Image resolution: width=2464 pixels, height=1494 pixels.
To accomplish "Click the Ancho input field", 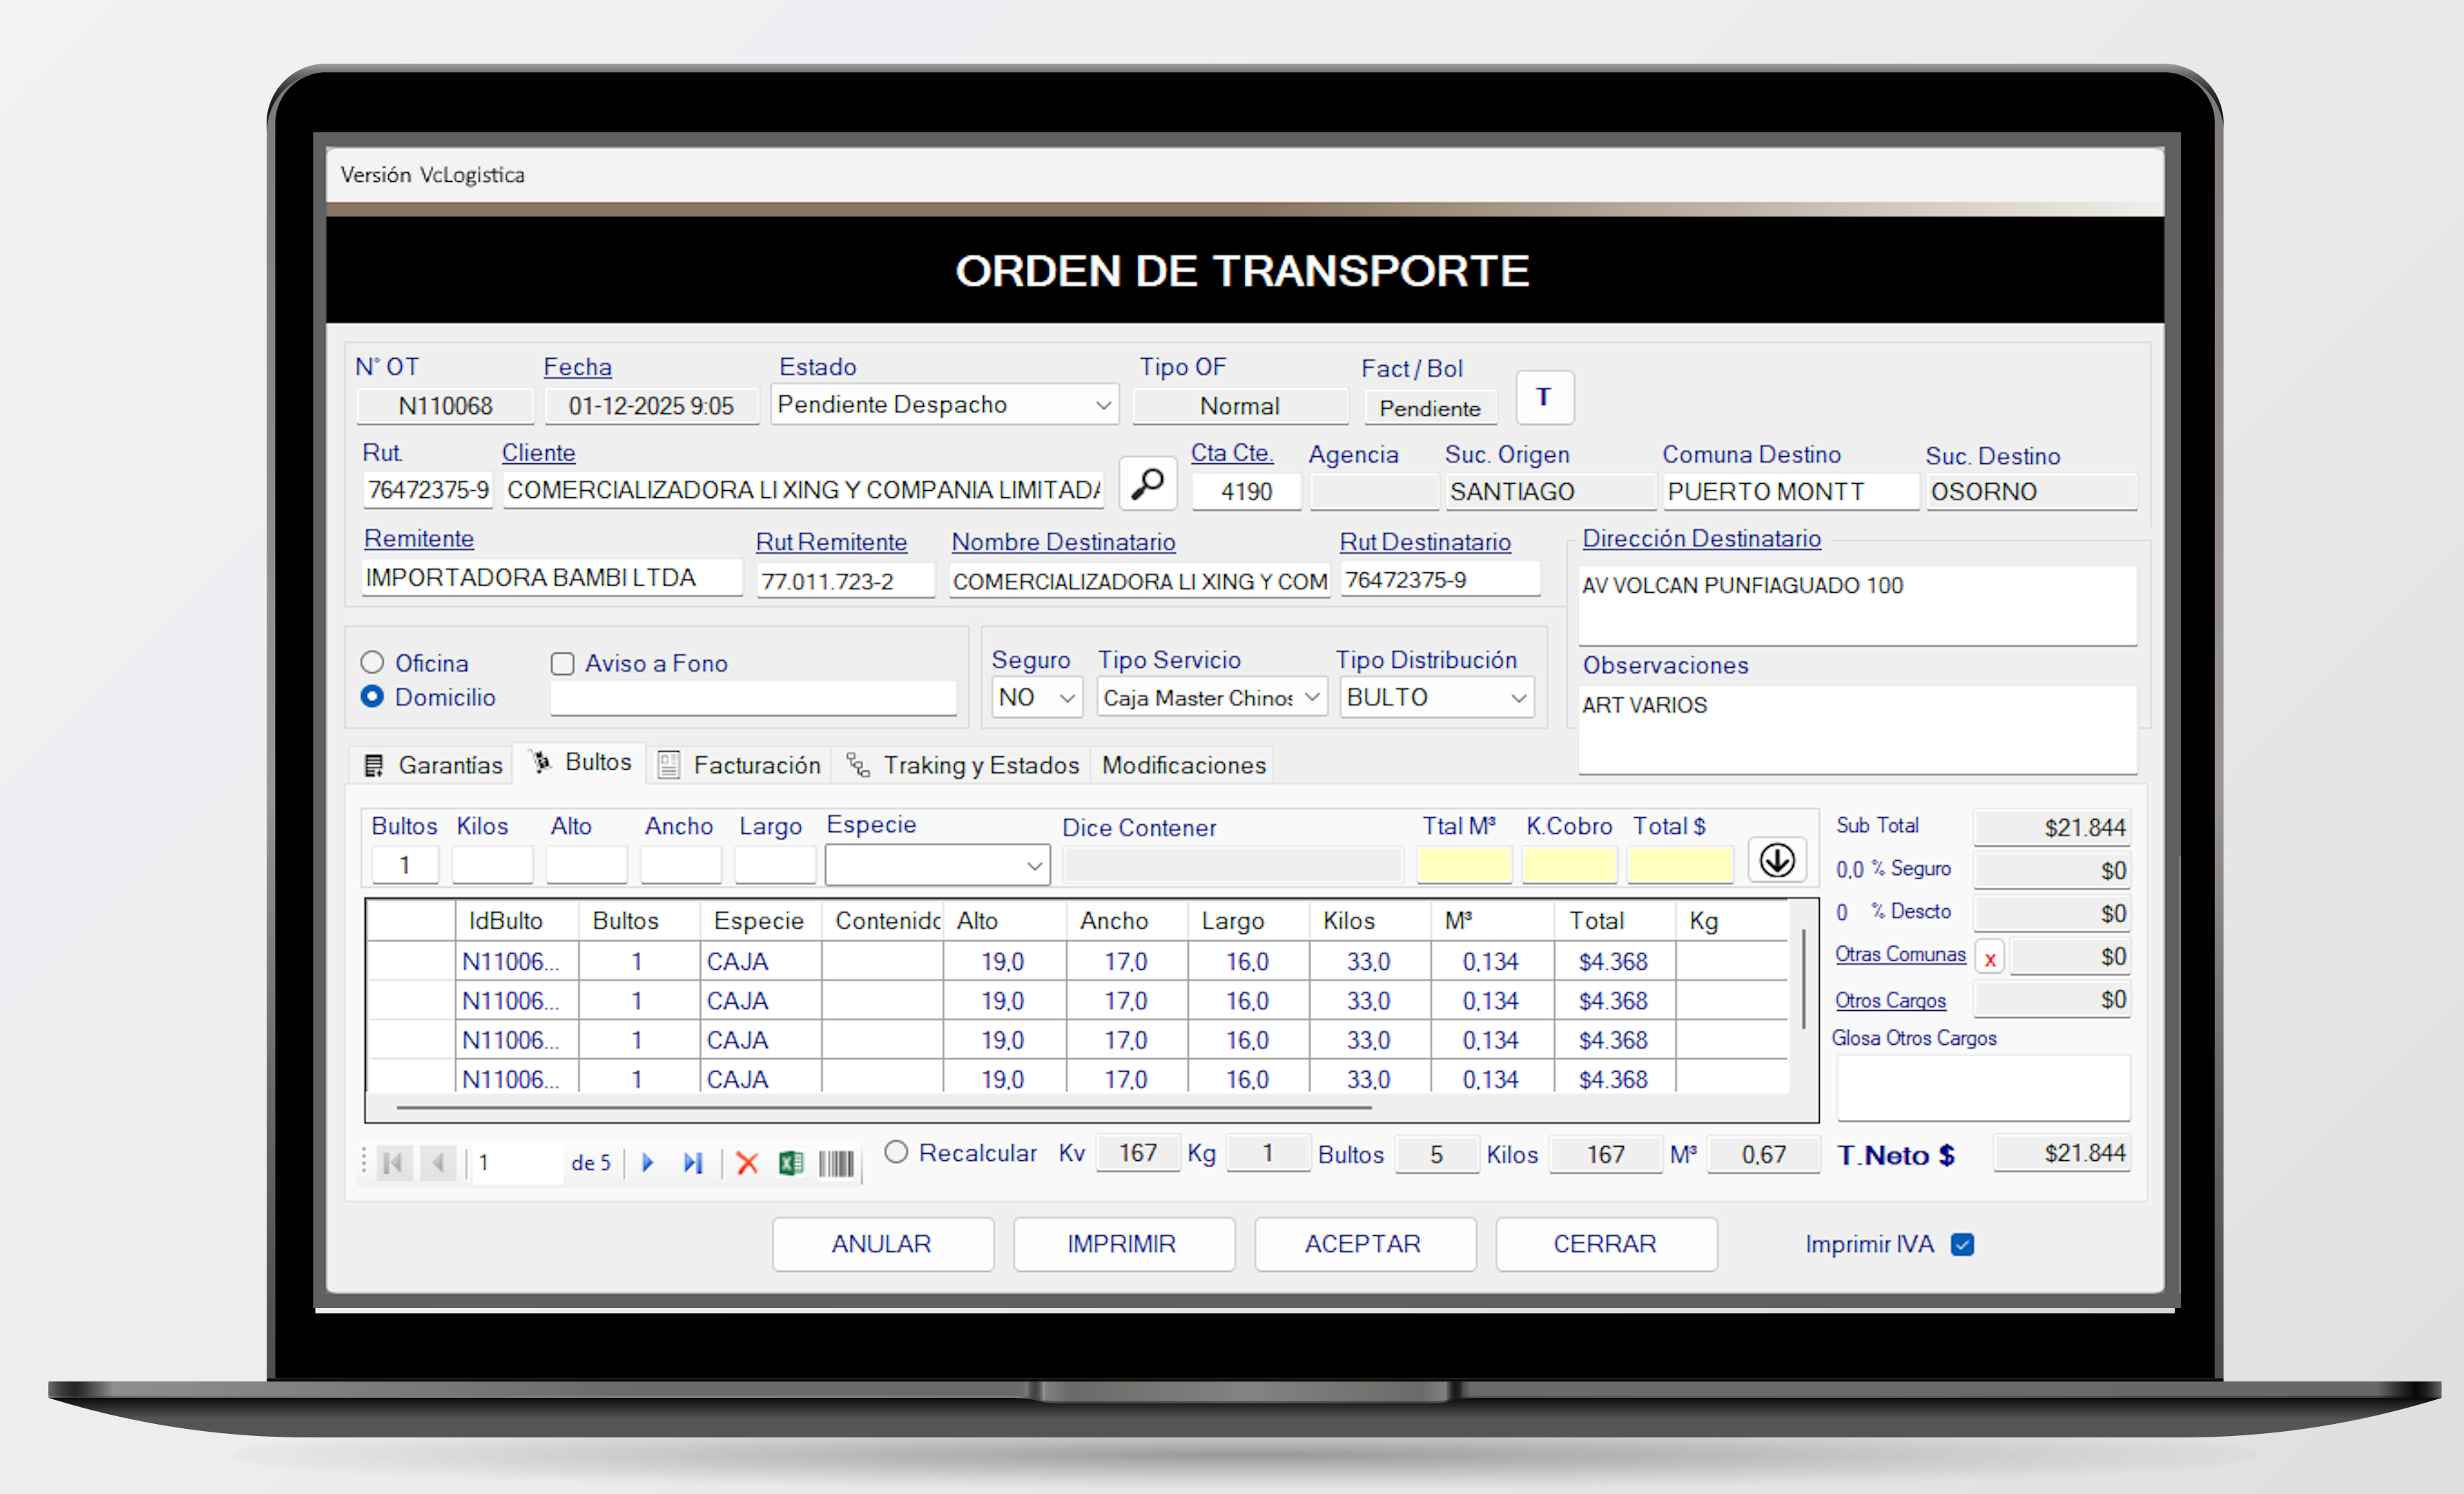I will pyautogui.click(x=681, y=864).
